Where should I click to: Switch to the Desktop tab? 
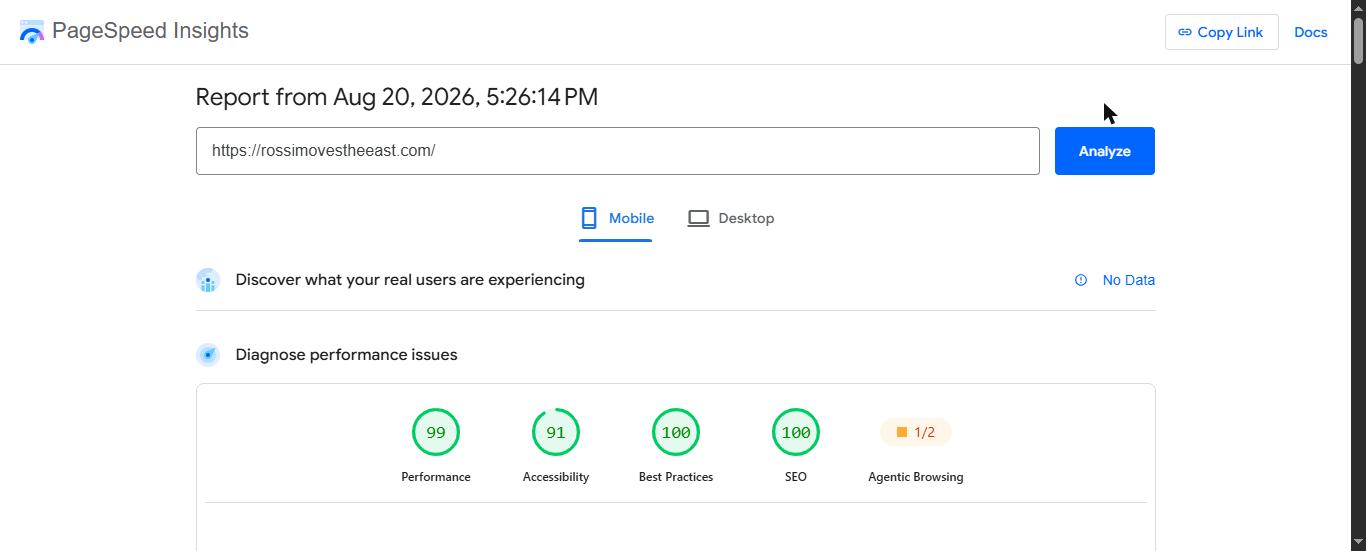click(x=731, y=218)
